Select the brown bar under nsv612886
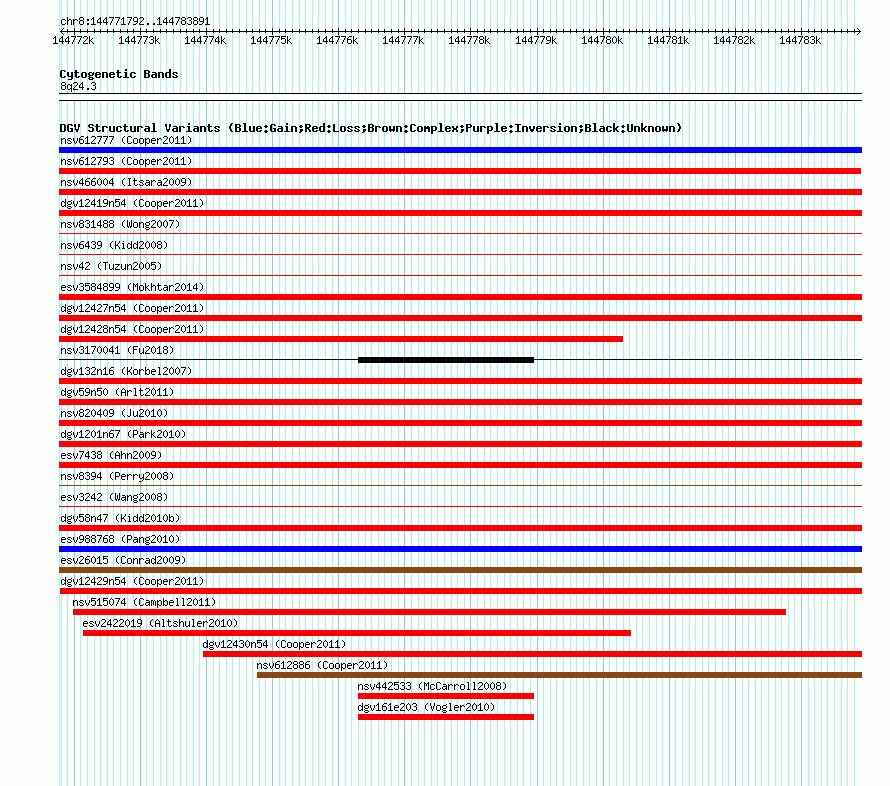The height and width of the screenshot is (786, 890). tap(559, 675)
